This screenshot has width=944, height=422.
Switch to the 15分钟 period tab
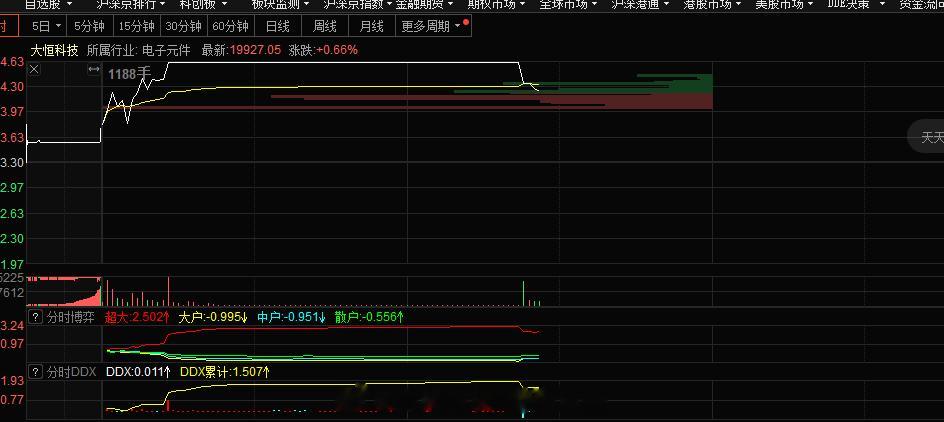[x=137, y=26]
